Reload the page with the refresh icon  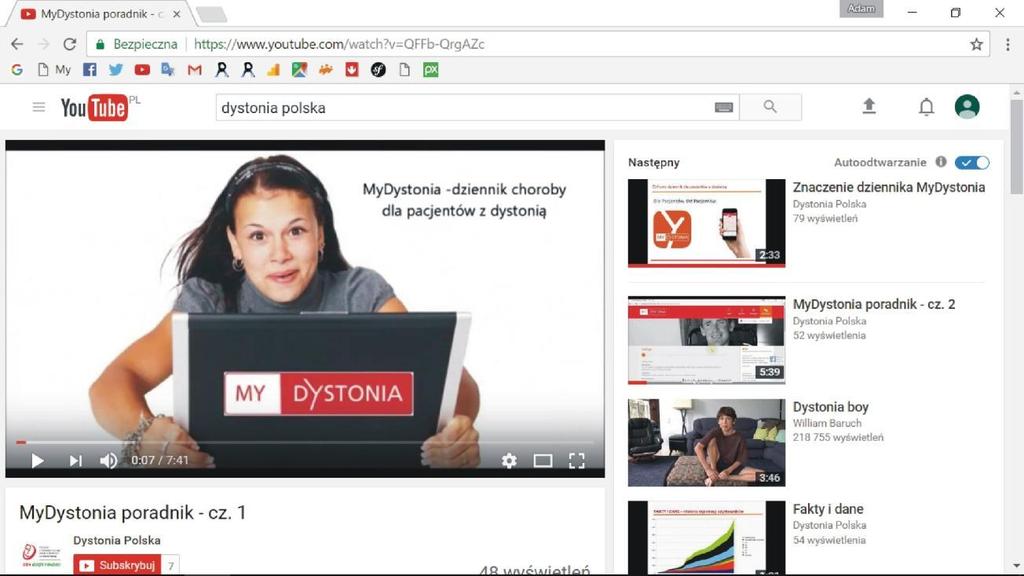pos(70,44)
